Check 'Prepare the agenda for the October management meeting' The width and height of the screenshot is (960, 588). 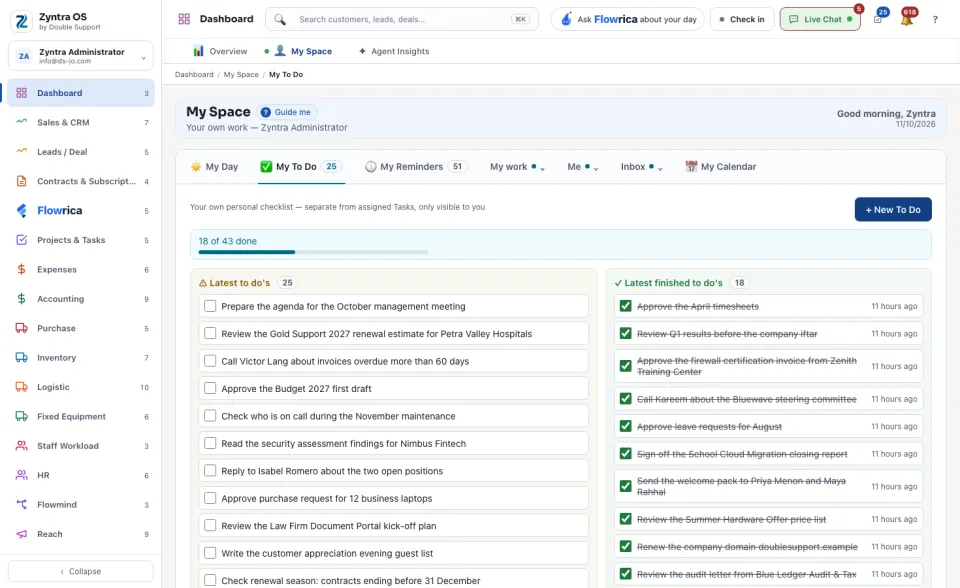click(x=210, y=306)
